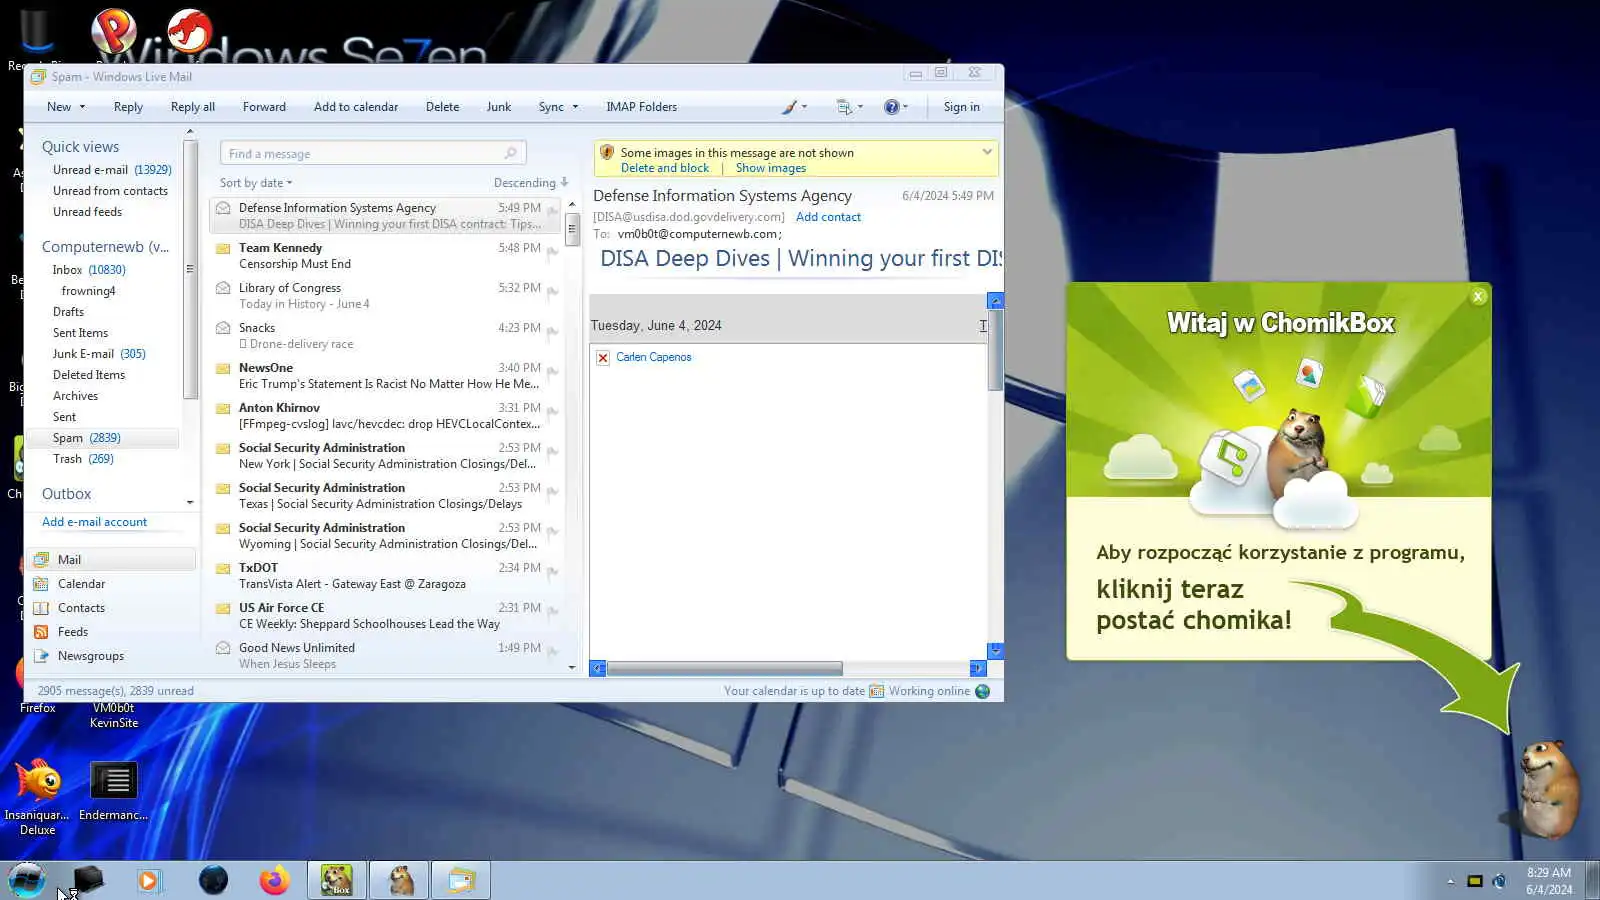Viewport: 1600px width, 900px height.
Task: Collapse the Quick views section
Action: pos(80,147)
